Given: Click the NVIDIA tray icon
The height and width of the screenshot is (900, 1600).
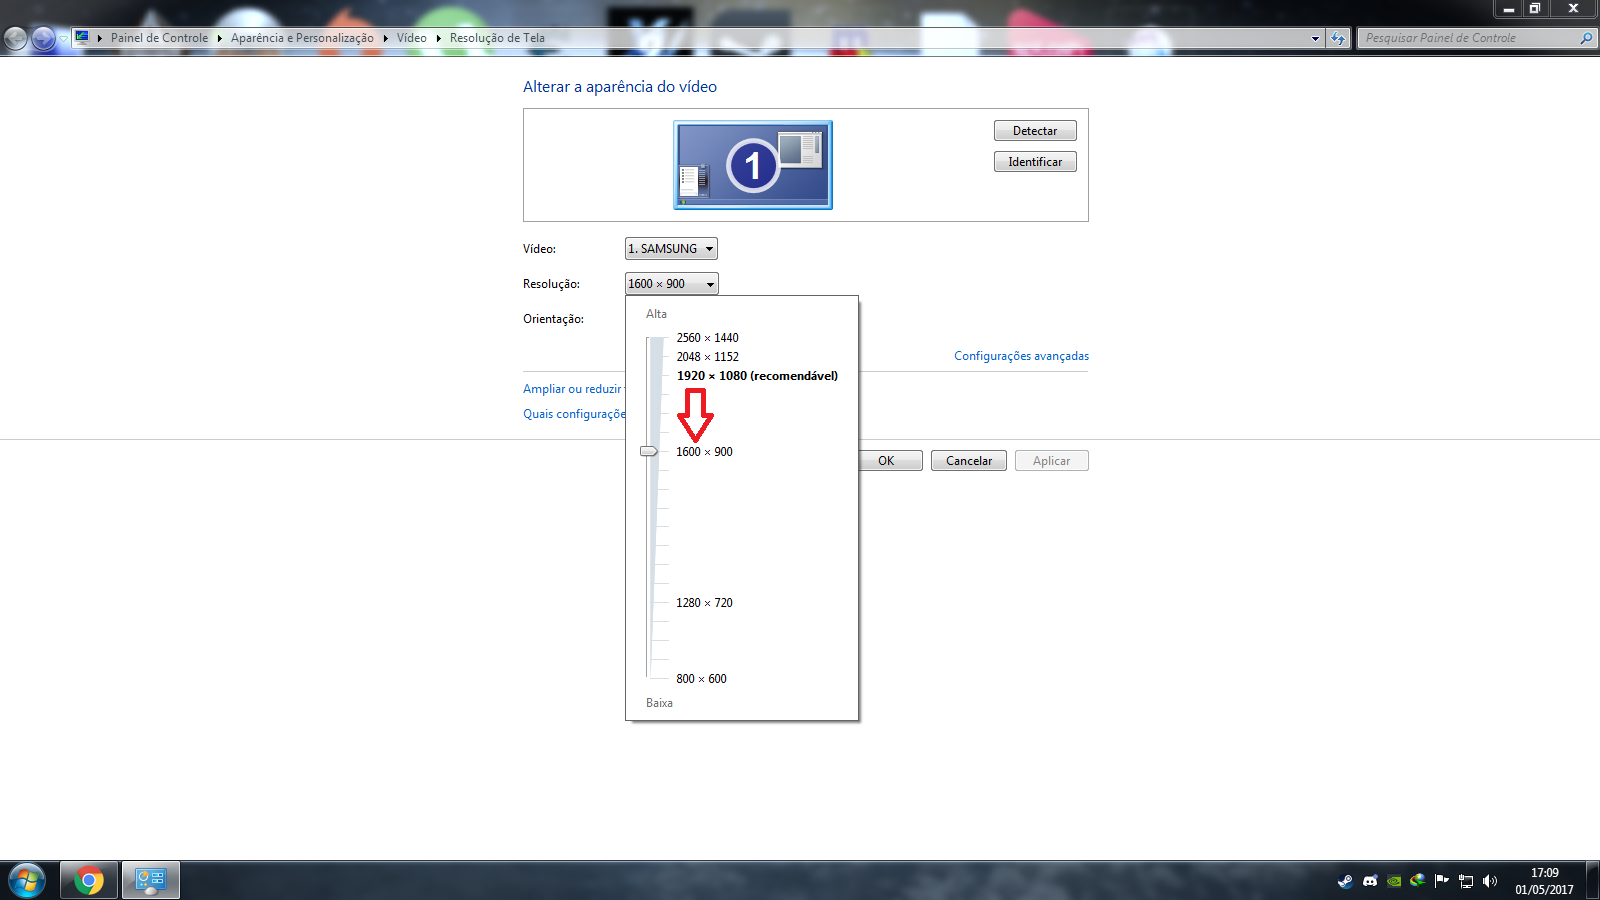Looking at the screenshot, I should coord(1394,881).
